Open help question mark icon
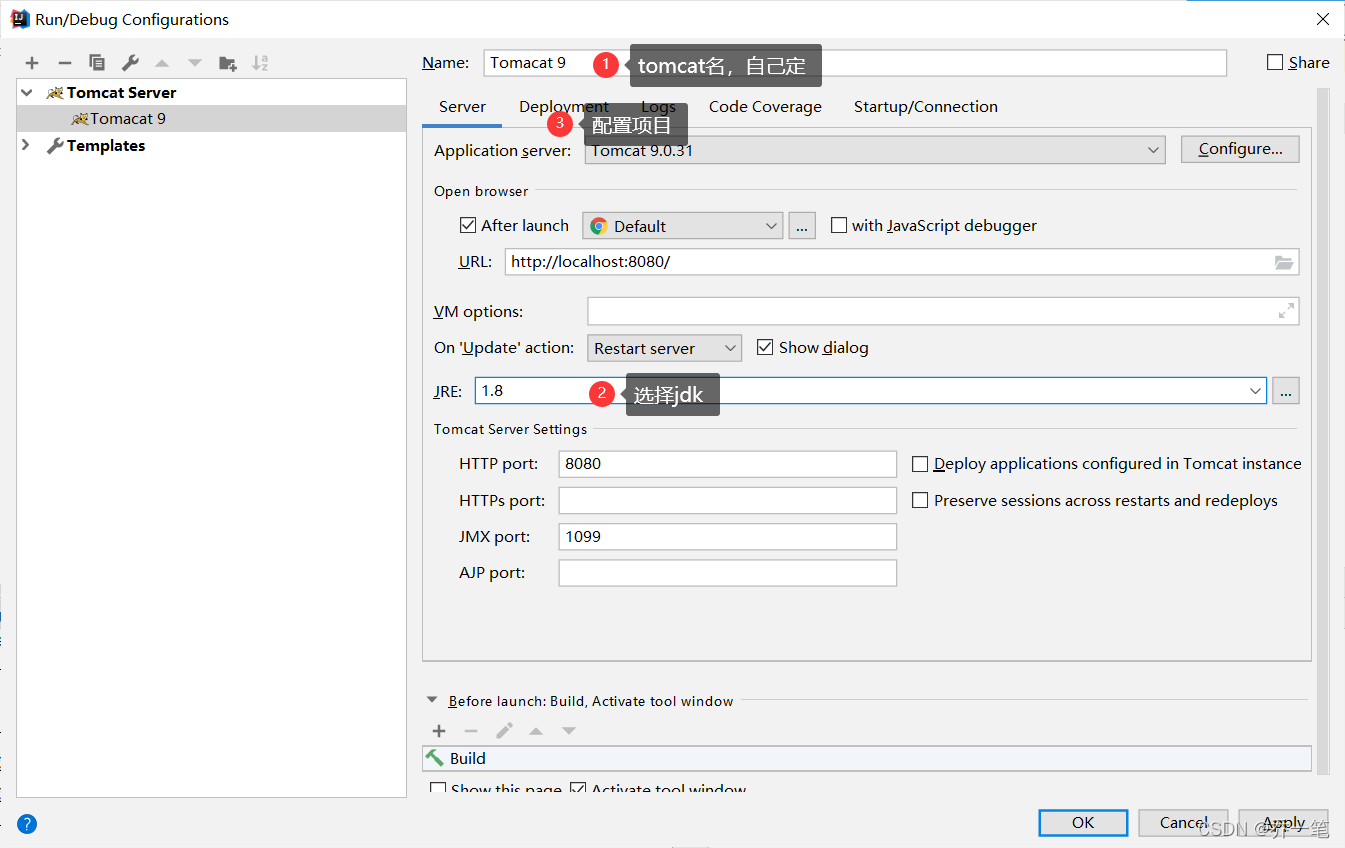 coord(27,824)
